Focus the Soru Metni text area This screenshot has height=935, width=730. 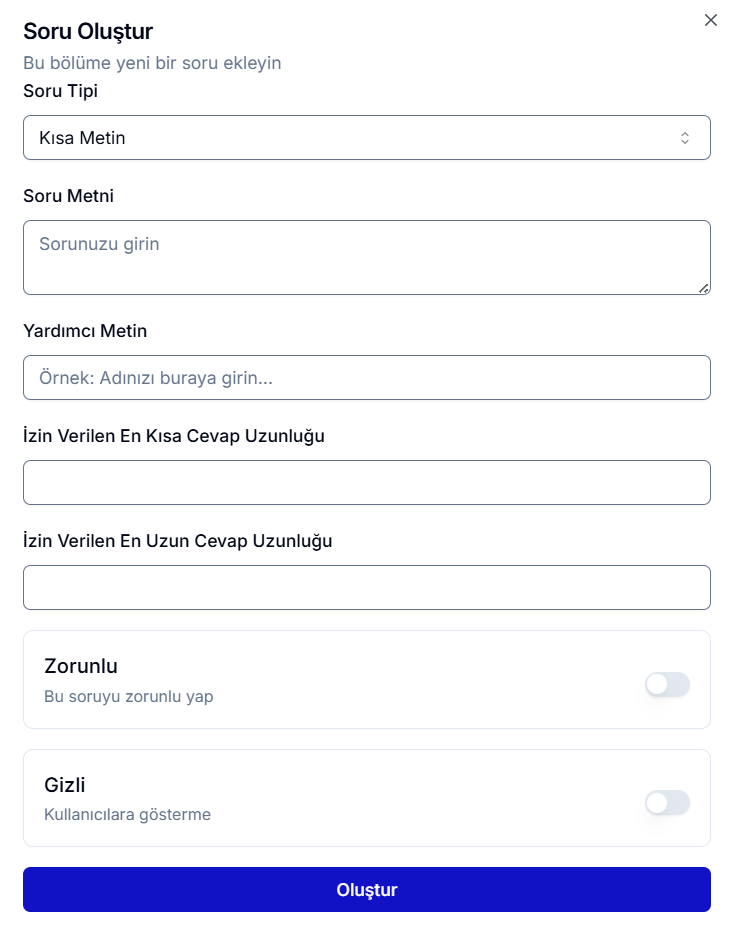[x=366, y=257]
